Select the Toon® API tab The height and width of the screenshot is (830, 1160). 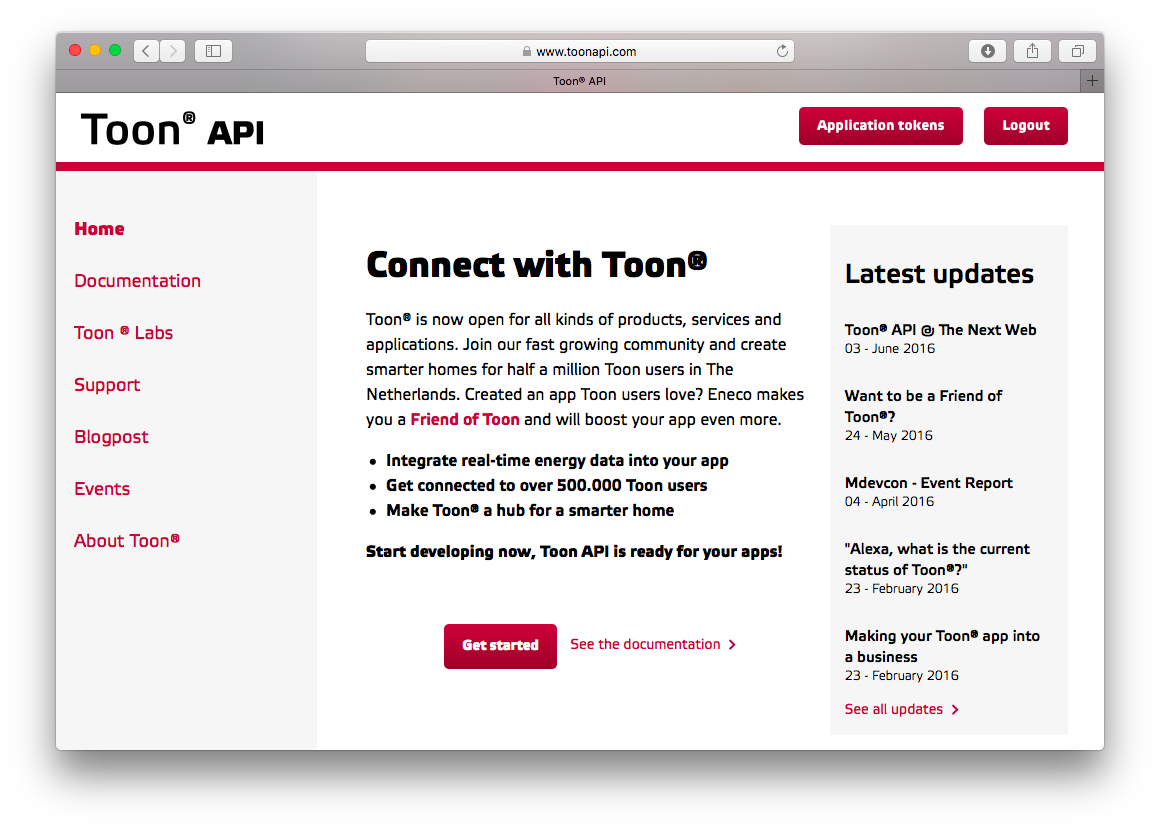pyautogui.click(x=579, y=81)
